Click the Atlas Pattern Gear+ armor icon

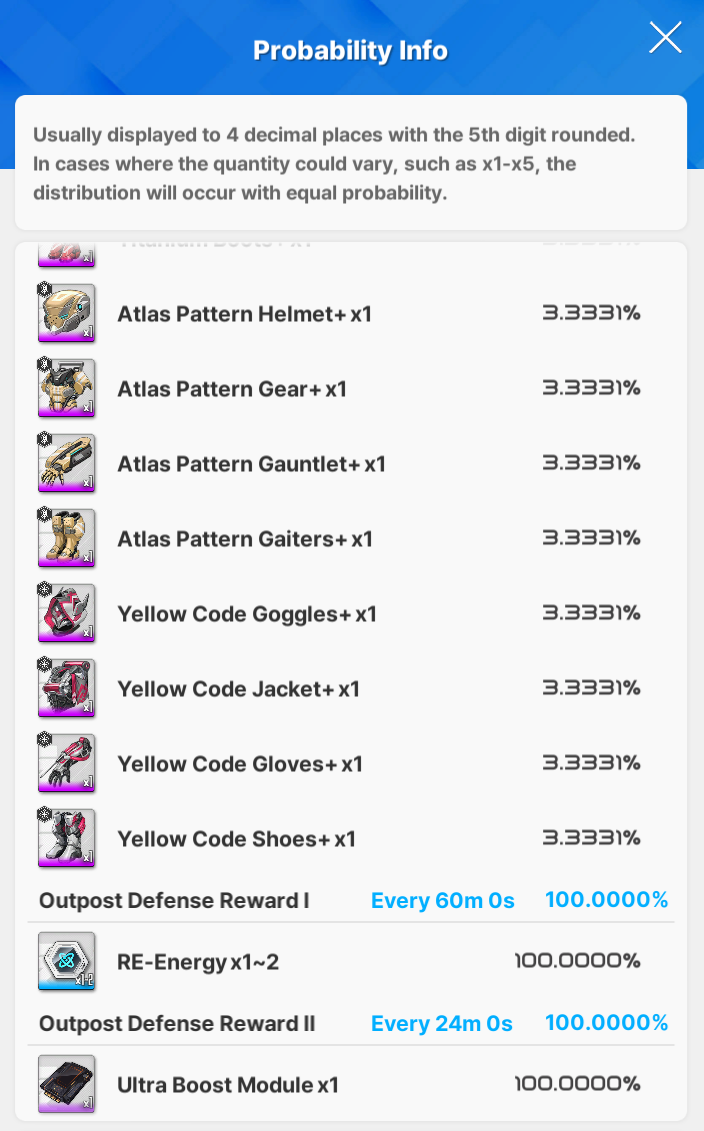coord(67,388)
